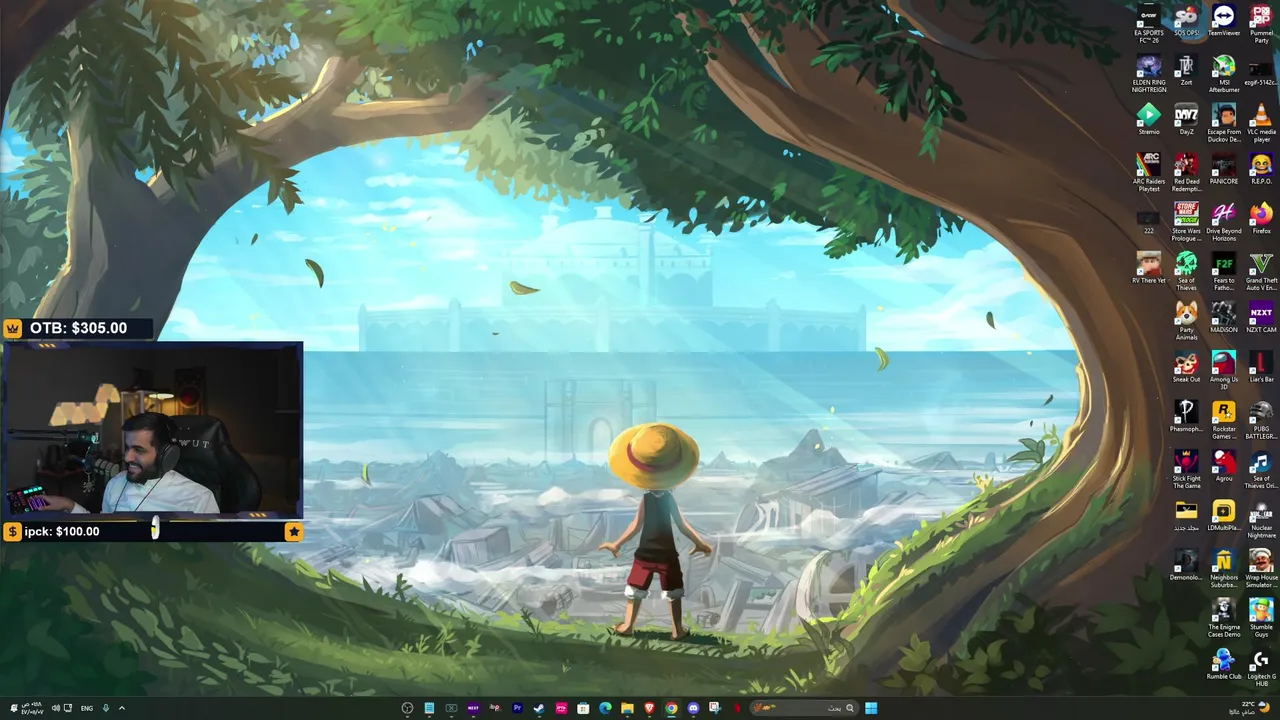Click the Demonologist desktop shortcut
The image size is (1280, 720).
[x=1186, y=566]
